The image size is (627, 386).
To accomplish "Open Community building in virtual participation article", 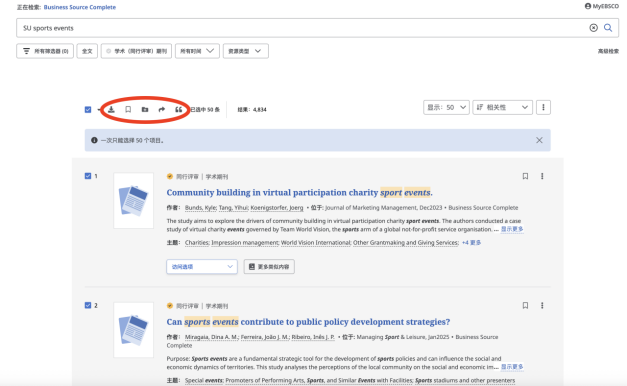I will [300, 192].
